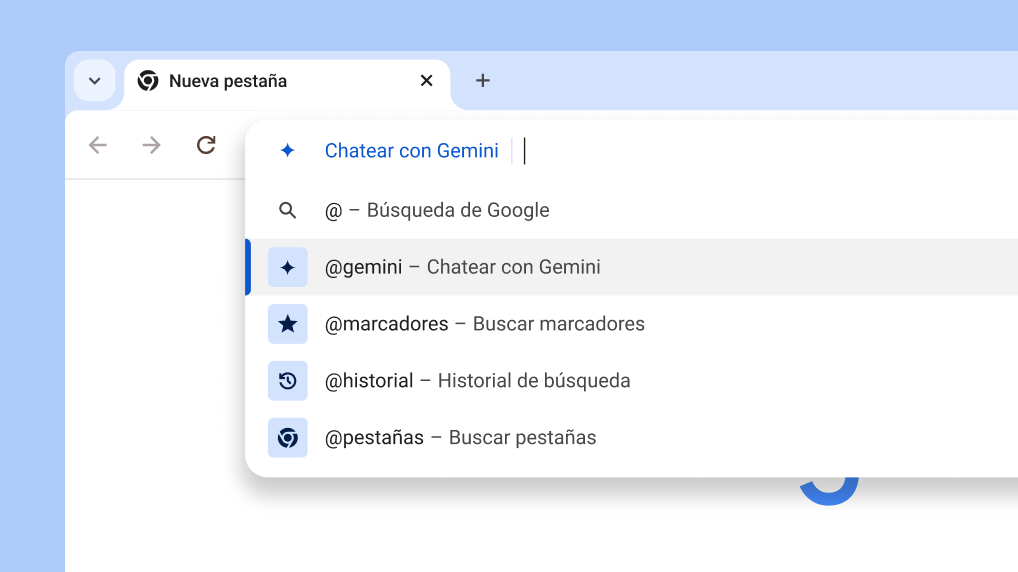Image resolution: width=1018 pixels, height=572 pixels.
Task: Close the Nueva pestaña tab
Action: (x=427, y=81)
